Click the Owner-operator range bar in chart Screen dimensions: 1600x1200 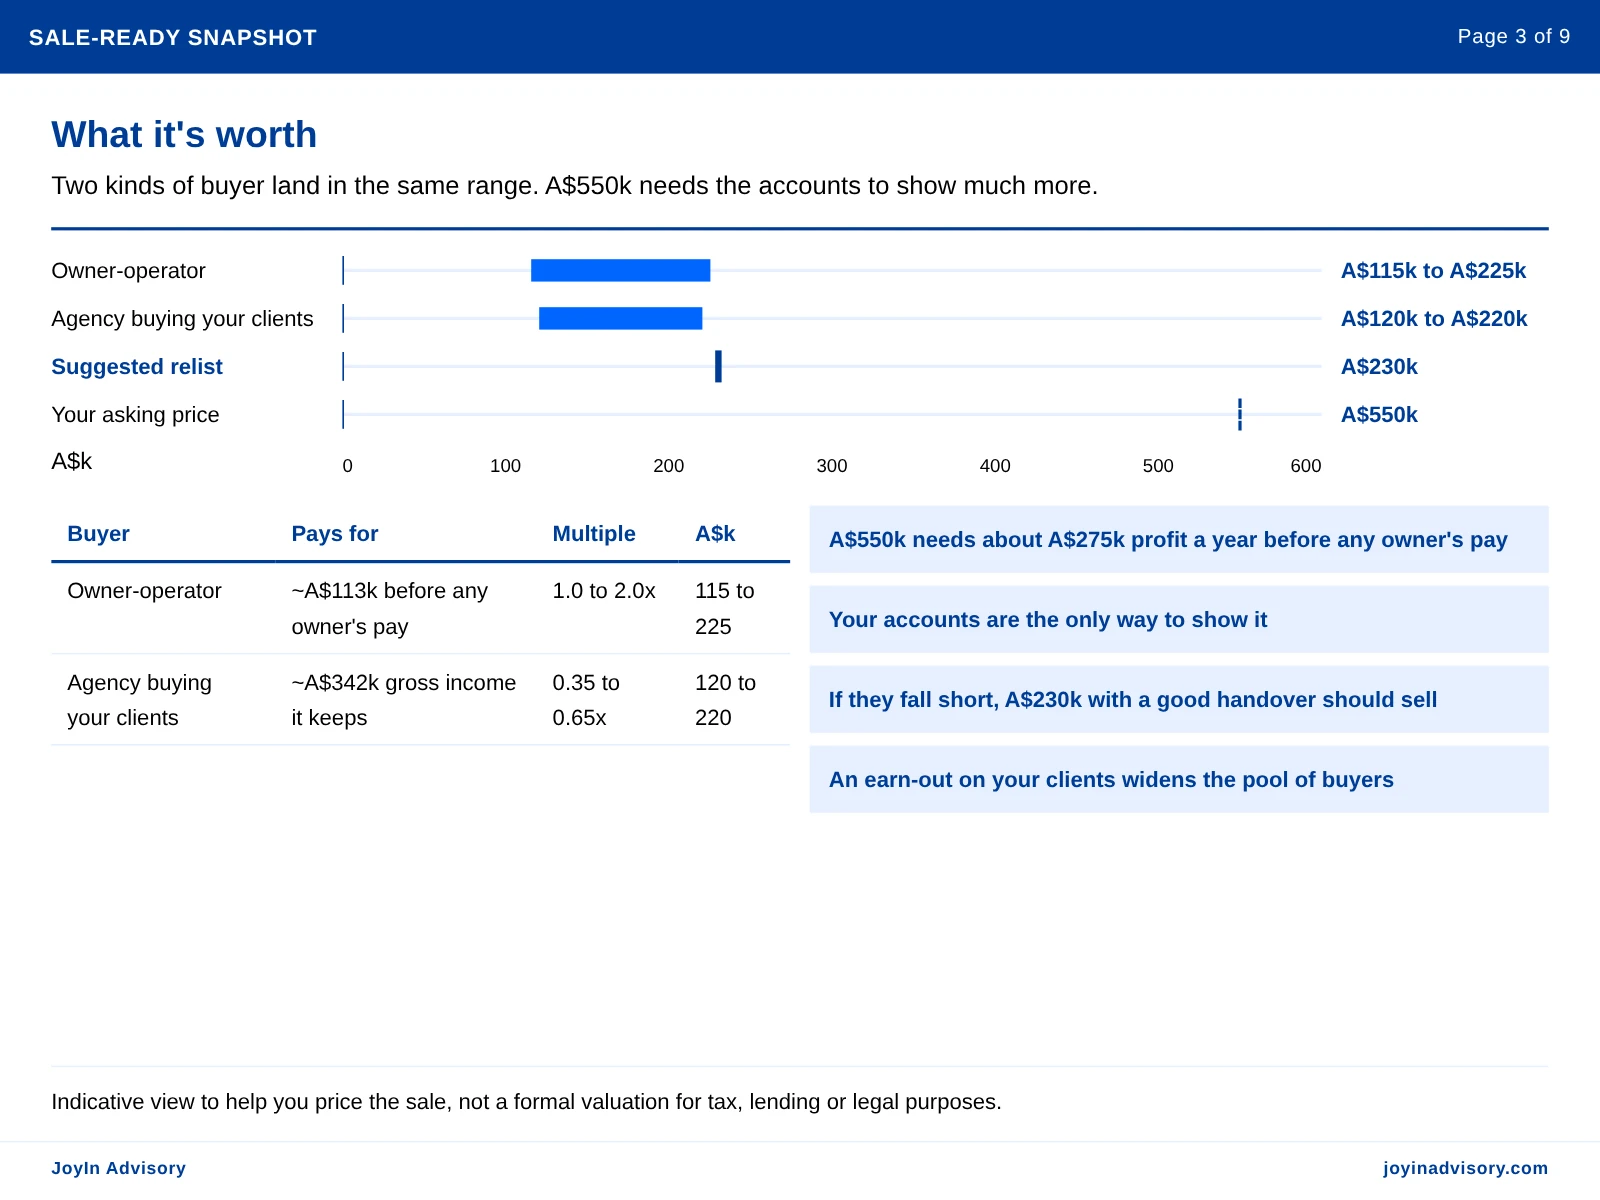[620, 270]
